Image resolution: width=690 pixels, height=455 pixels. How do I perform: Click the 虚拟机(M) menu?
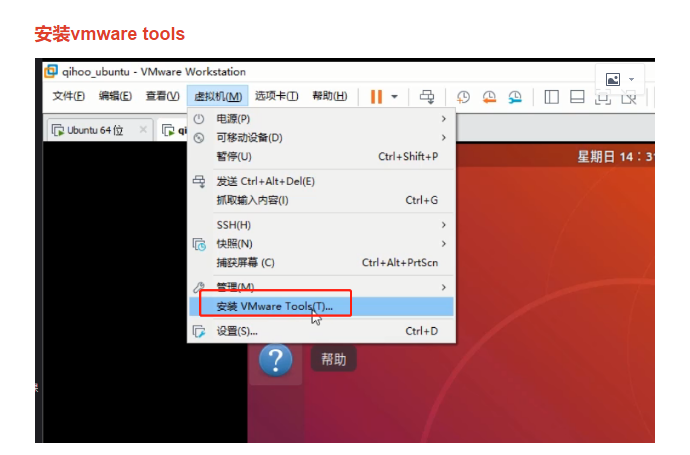click(218, 96)
